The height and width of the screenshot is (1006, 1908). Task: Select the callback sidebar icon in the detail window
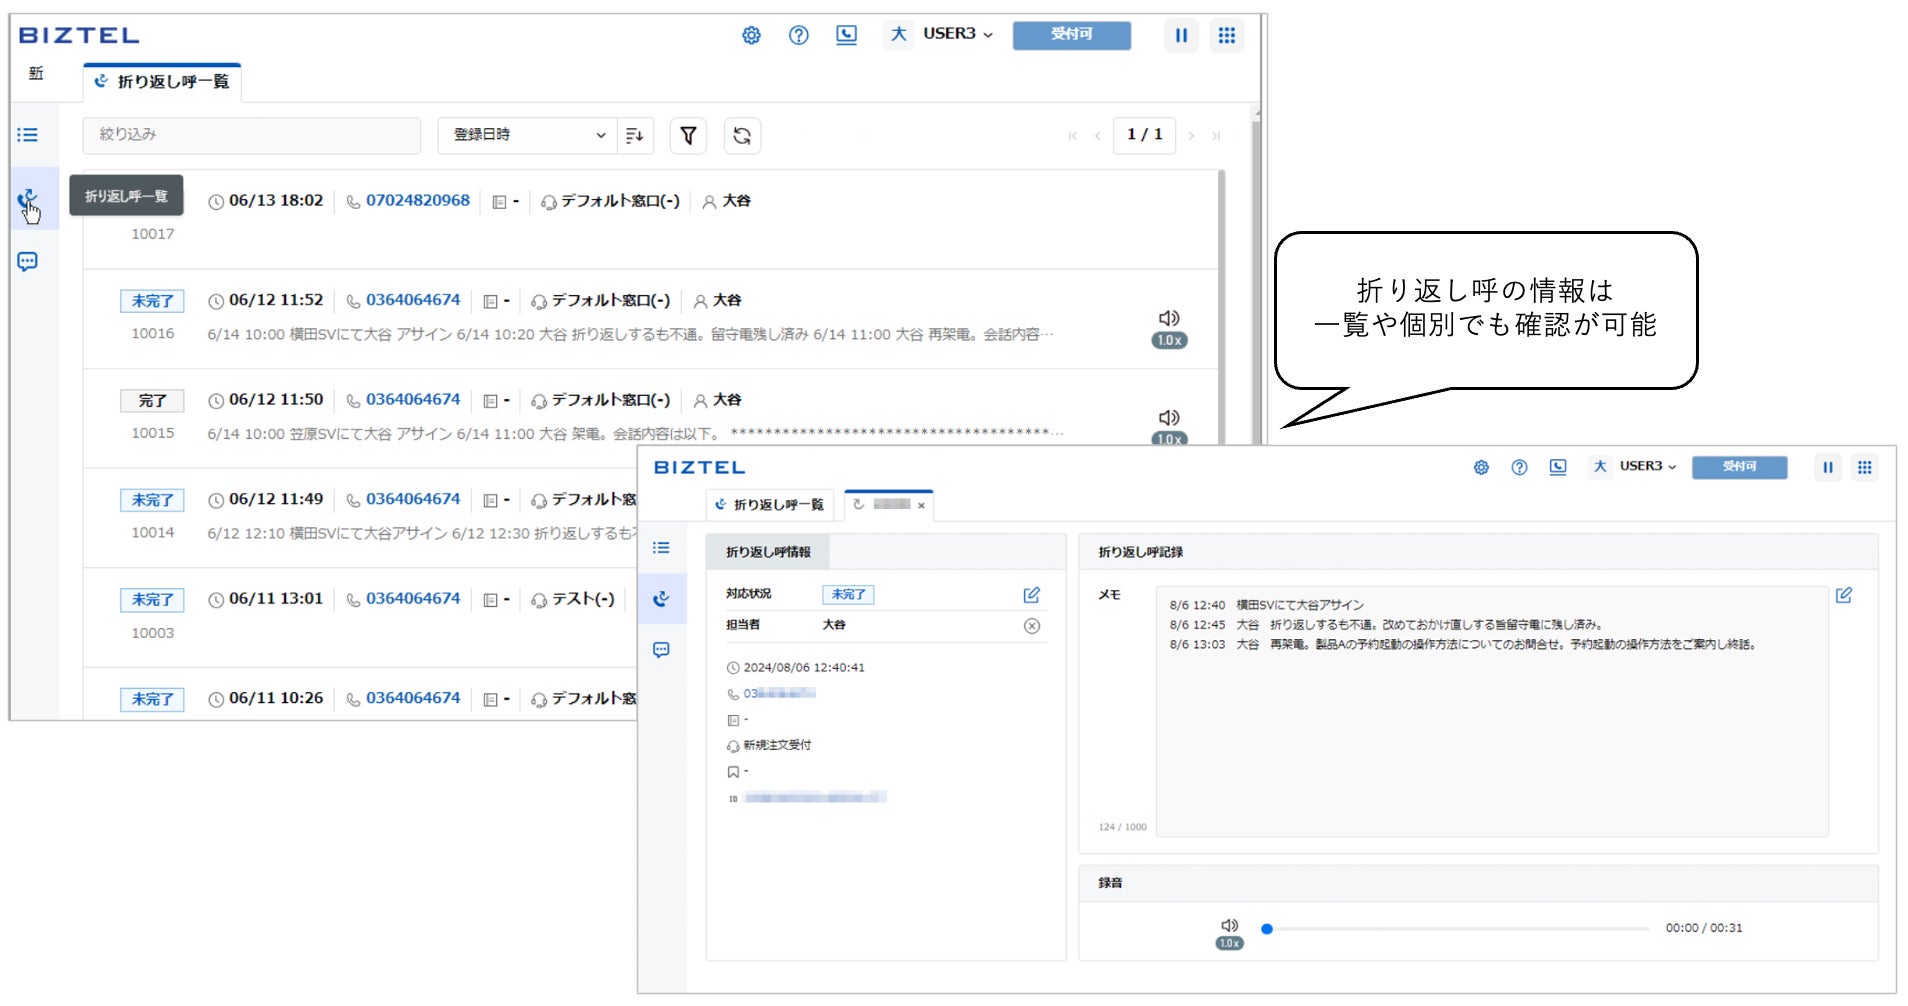661,599
